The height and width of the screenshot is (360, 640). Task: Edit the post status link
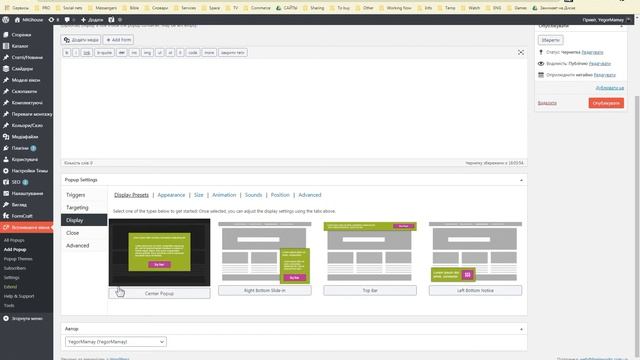pyautogui.click(x=592, y=52)
